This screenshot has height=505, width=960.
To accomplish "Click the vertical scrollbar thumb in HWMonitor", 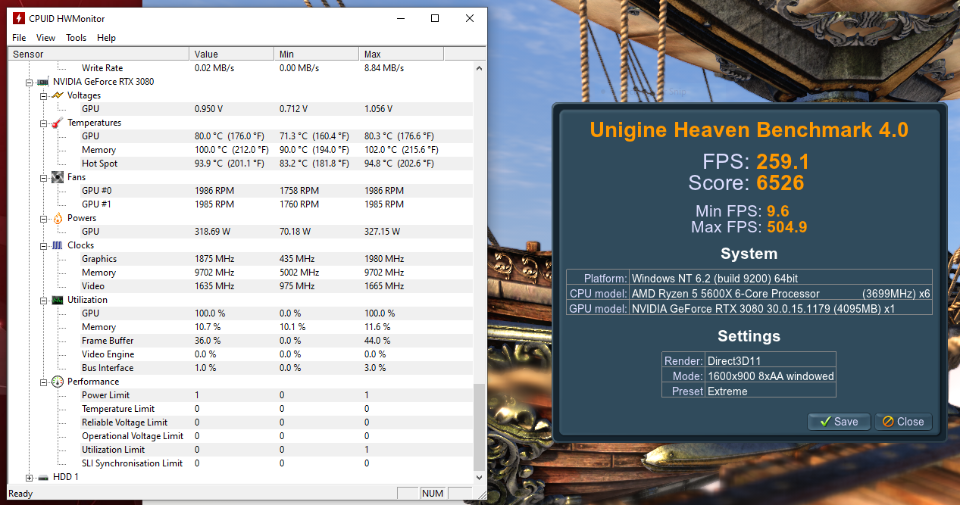I will 479,427.
